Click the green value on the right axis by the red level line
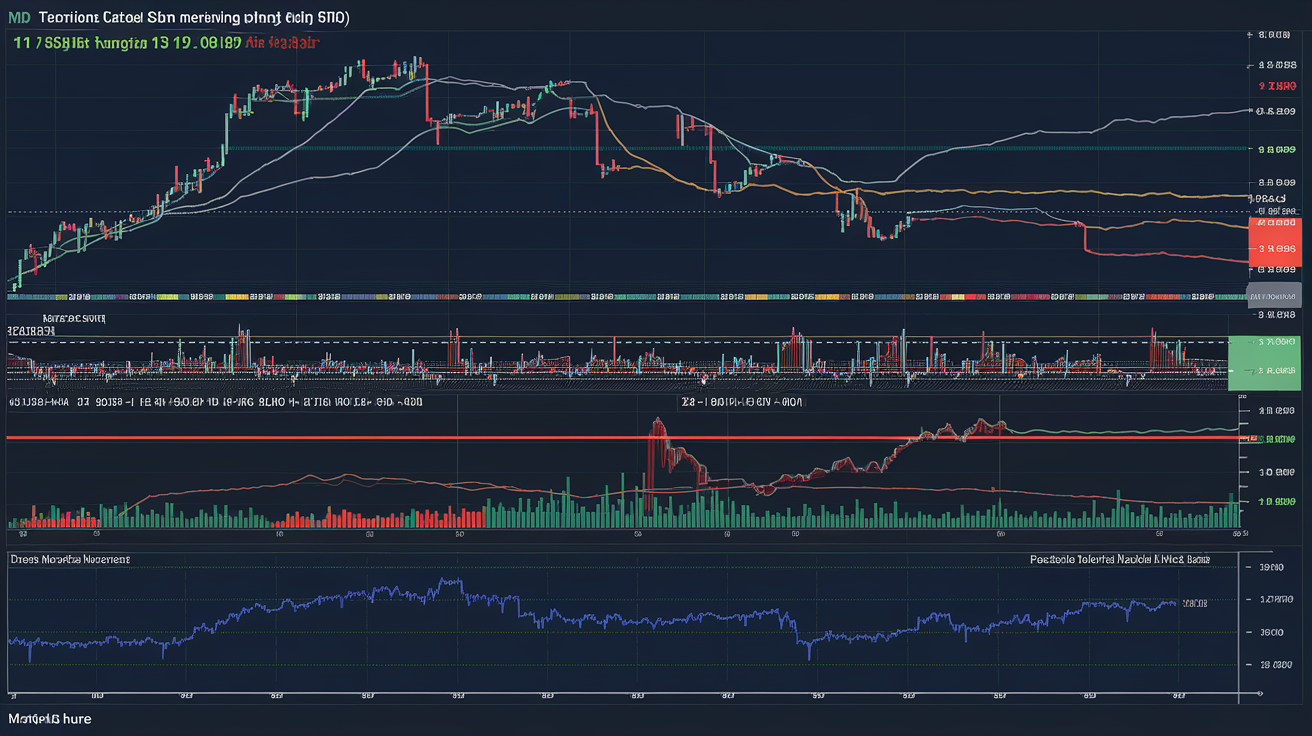The width and height of the screenshot is (1312, 736). click(x=1277, y=439)
